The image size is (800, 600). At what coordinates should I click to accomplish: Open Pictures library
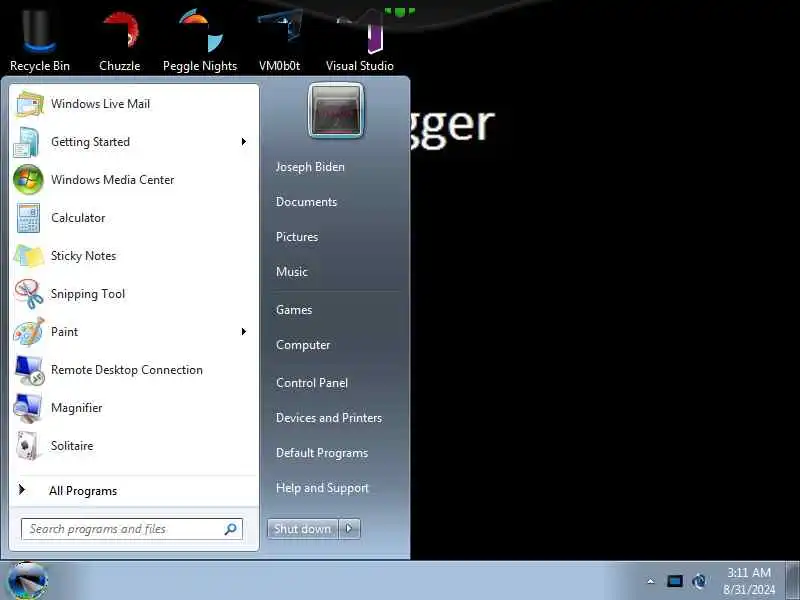click(297, 237)
